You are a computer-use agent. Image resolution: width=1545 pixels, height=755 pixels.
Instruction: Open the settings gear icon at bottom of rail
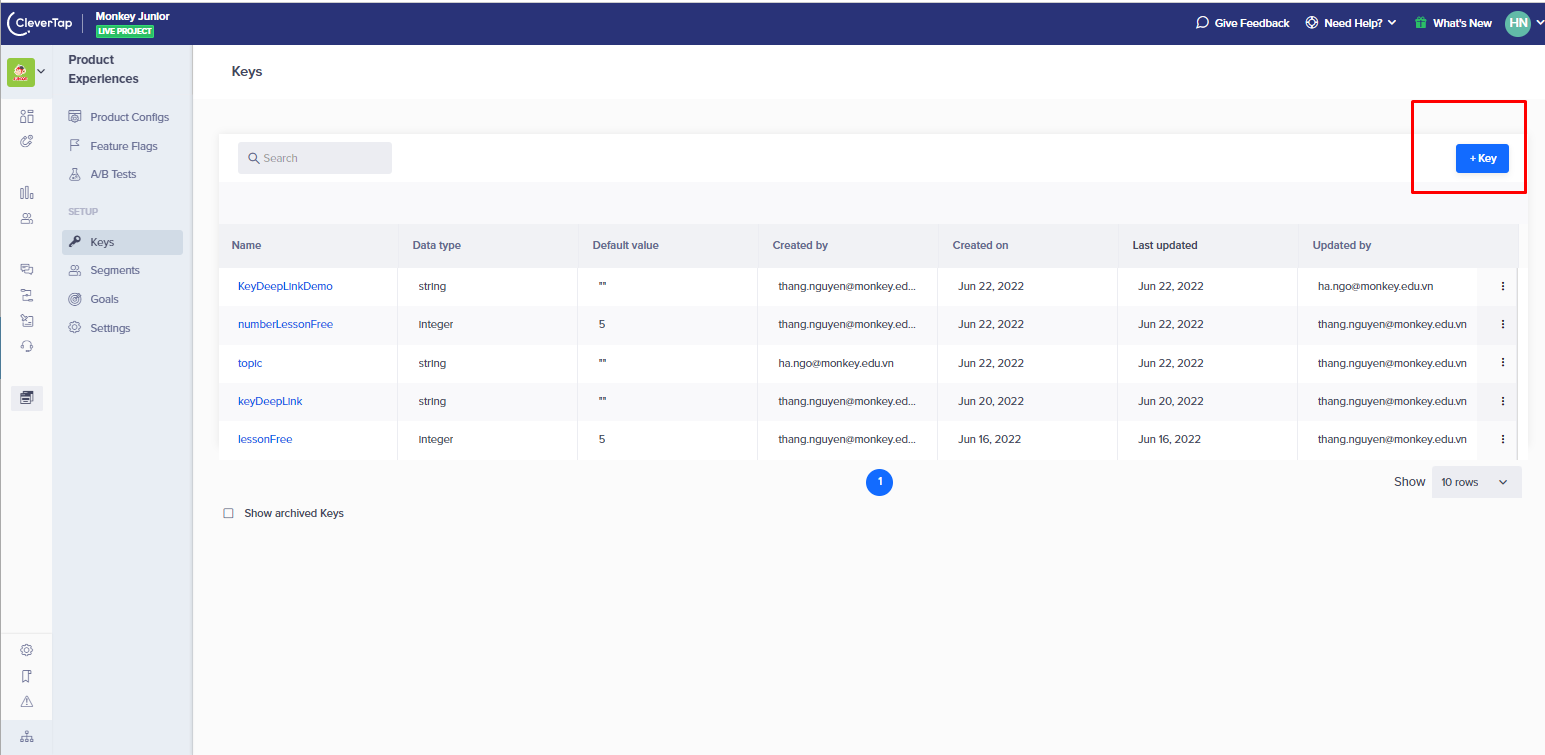click(x=27, y=650)
